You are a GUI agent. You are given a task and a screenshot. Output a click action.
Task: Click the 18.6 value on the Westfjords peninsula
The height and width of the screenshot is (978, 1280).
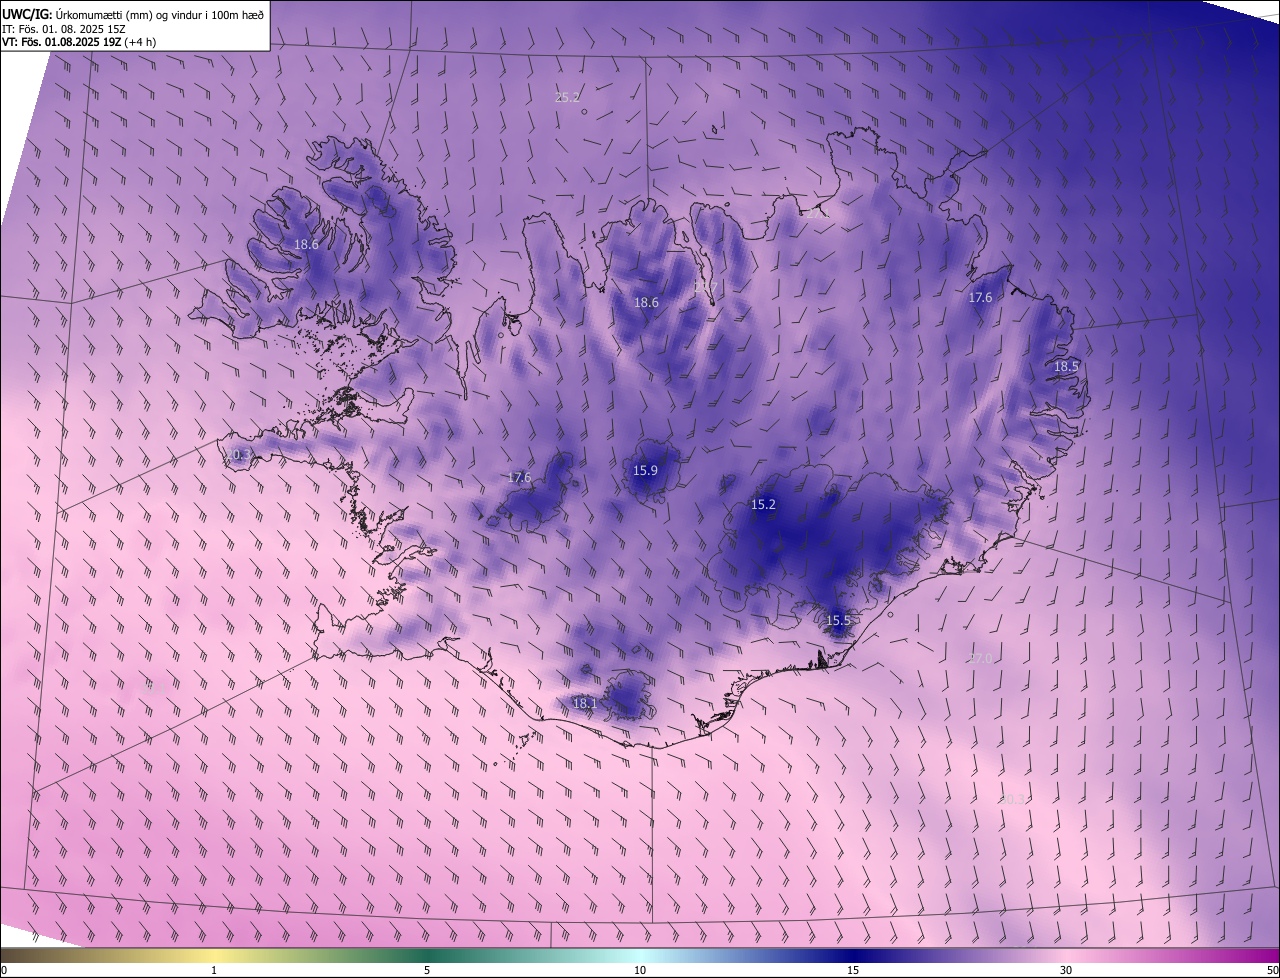point(306,244)
